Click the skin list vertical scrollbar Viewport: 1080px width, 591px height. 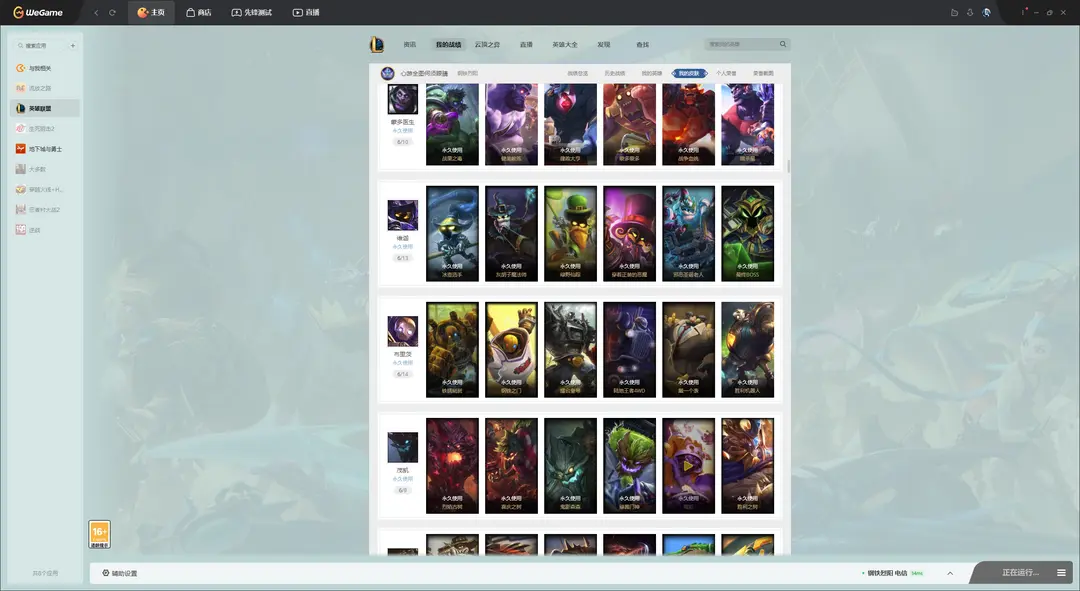[x=788, y=166]
